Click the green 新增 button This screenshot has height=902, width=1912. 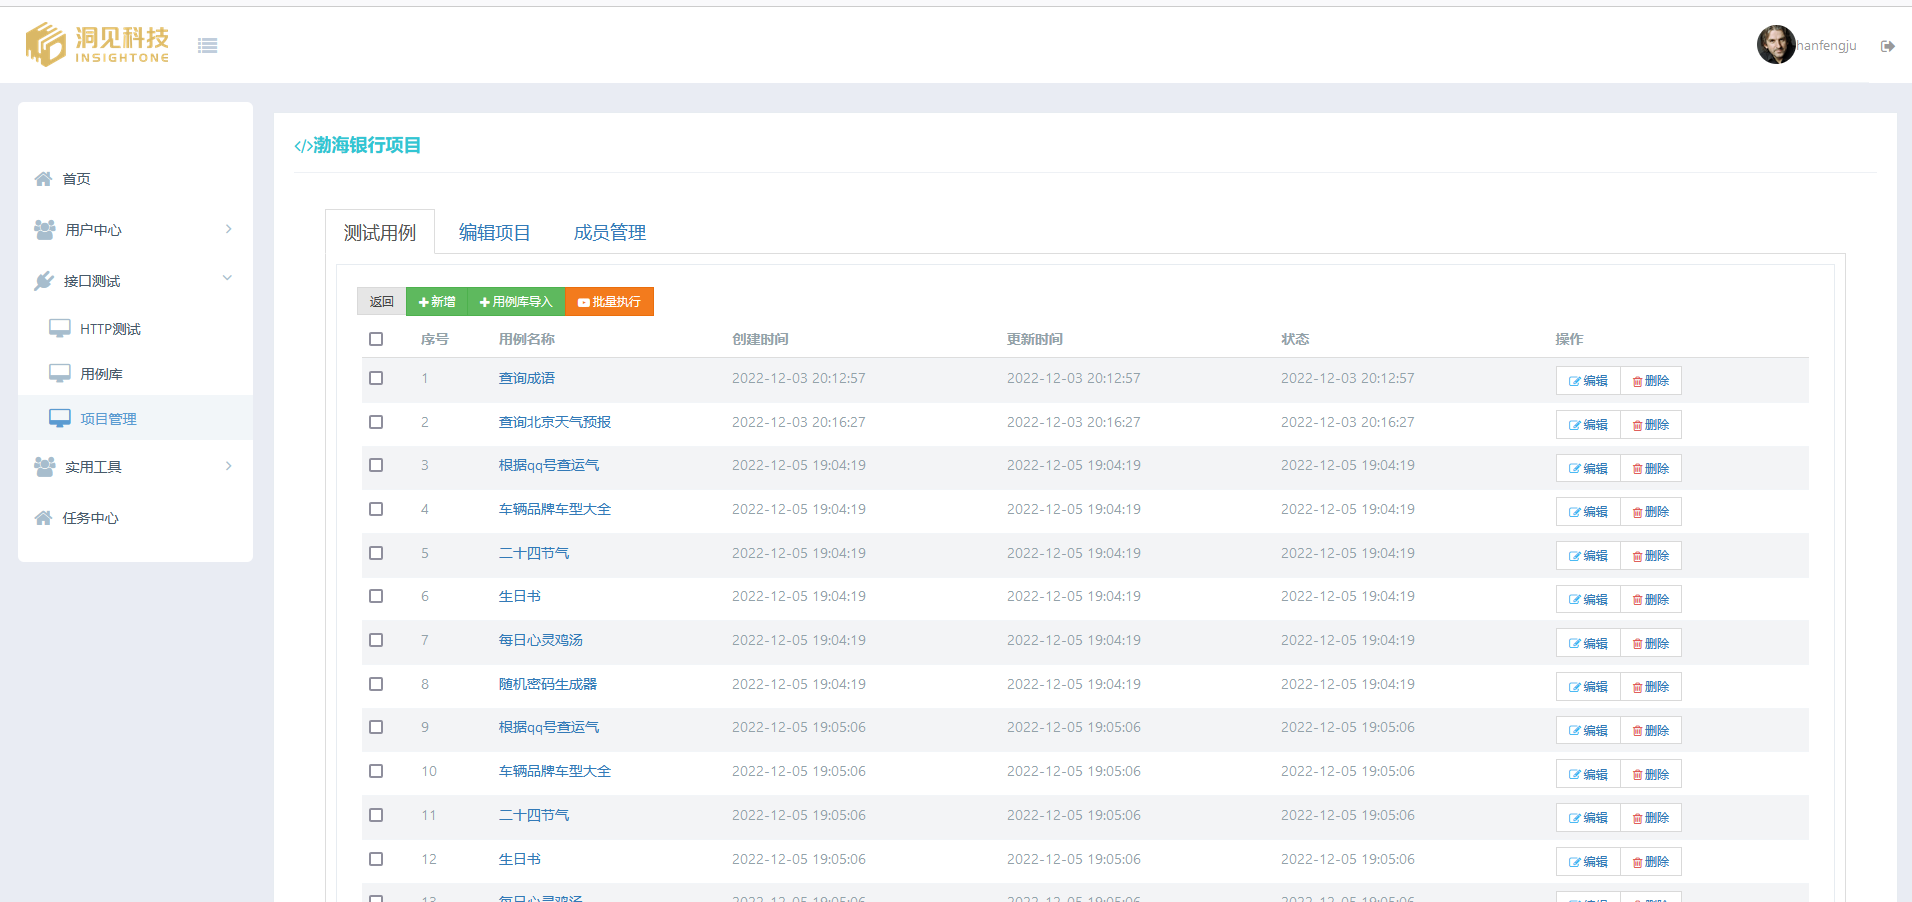click(437, 302)
